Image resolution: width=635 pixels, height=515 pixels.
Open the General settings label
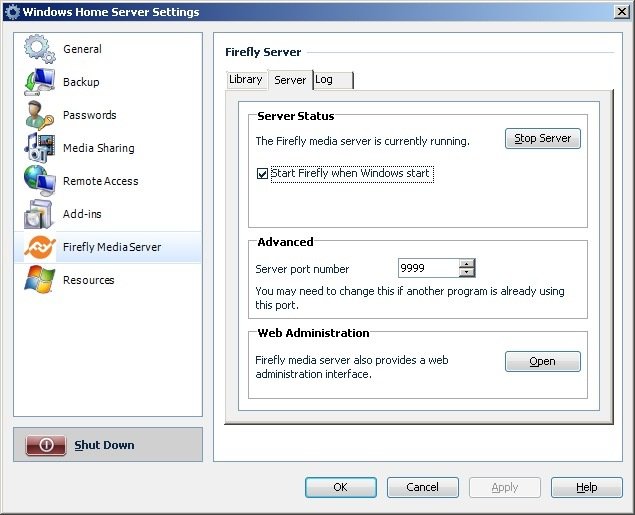coord(82,49)
